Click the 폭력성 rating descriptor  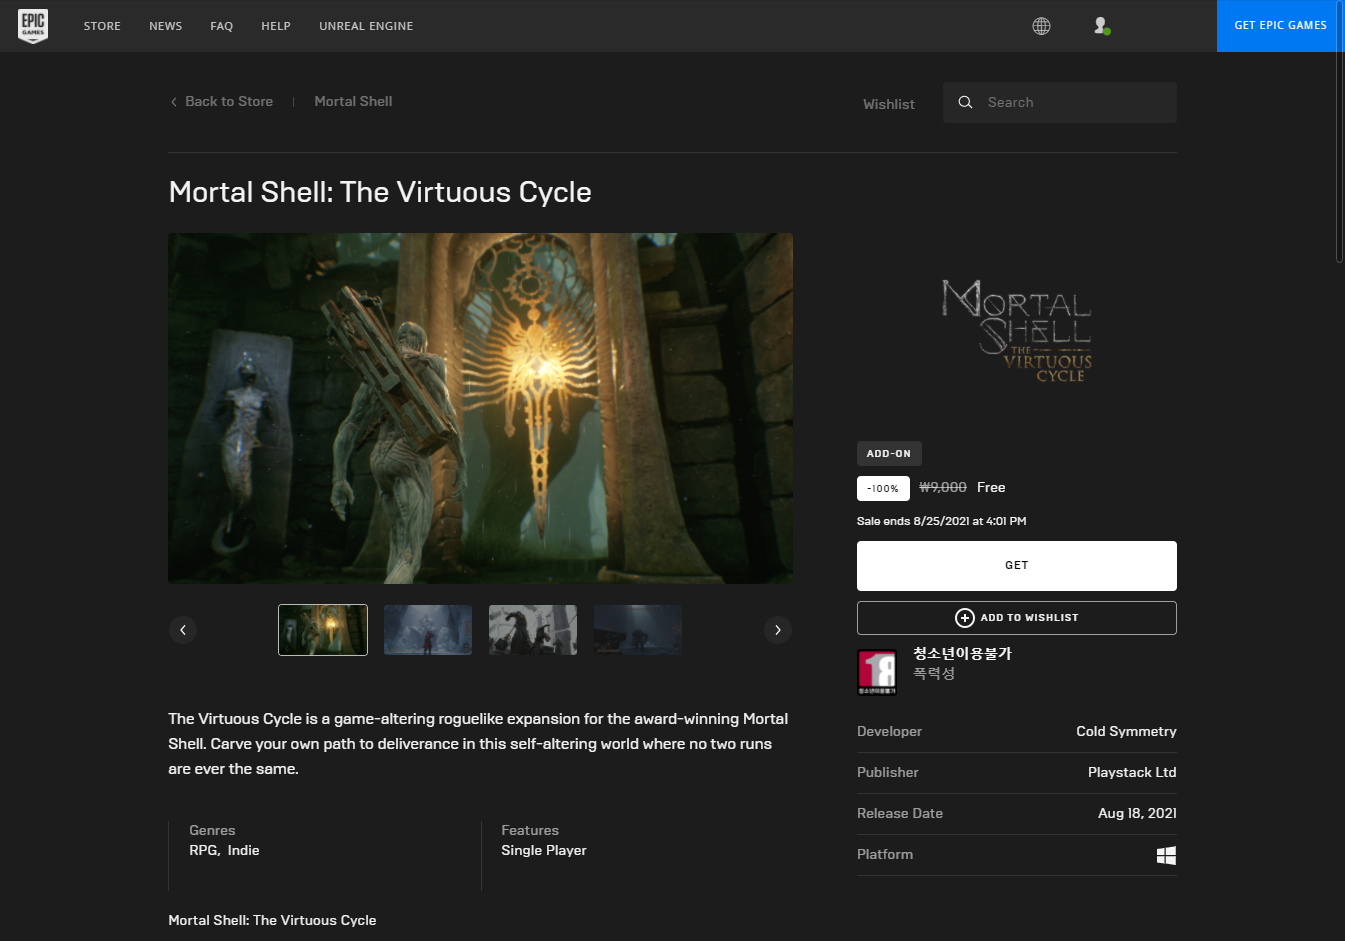click(934, 673)
